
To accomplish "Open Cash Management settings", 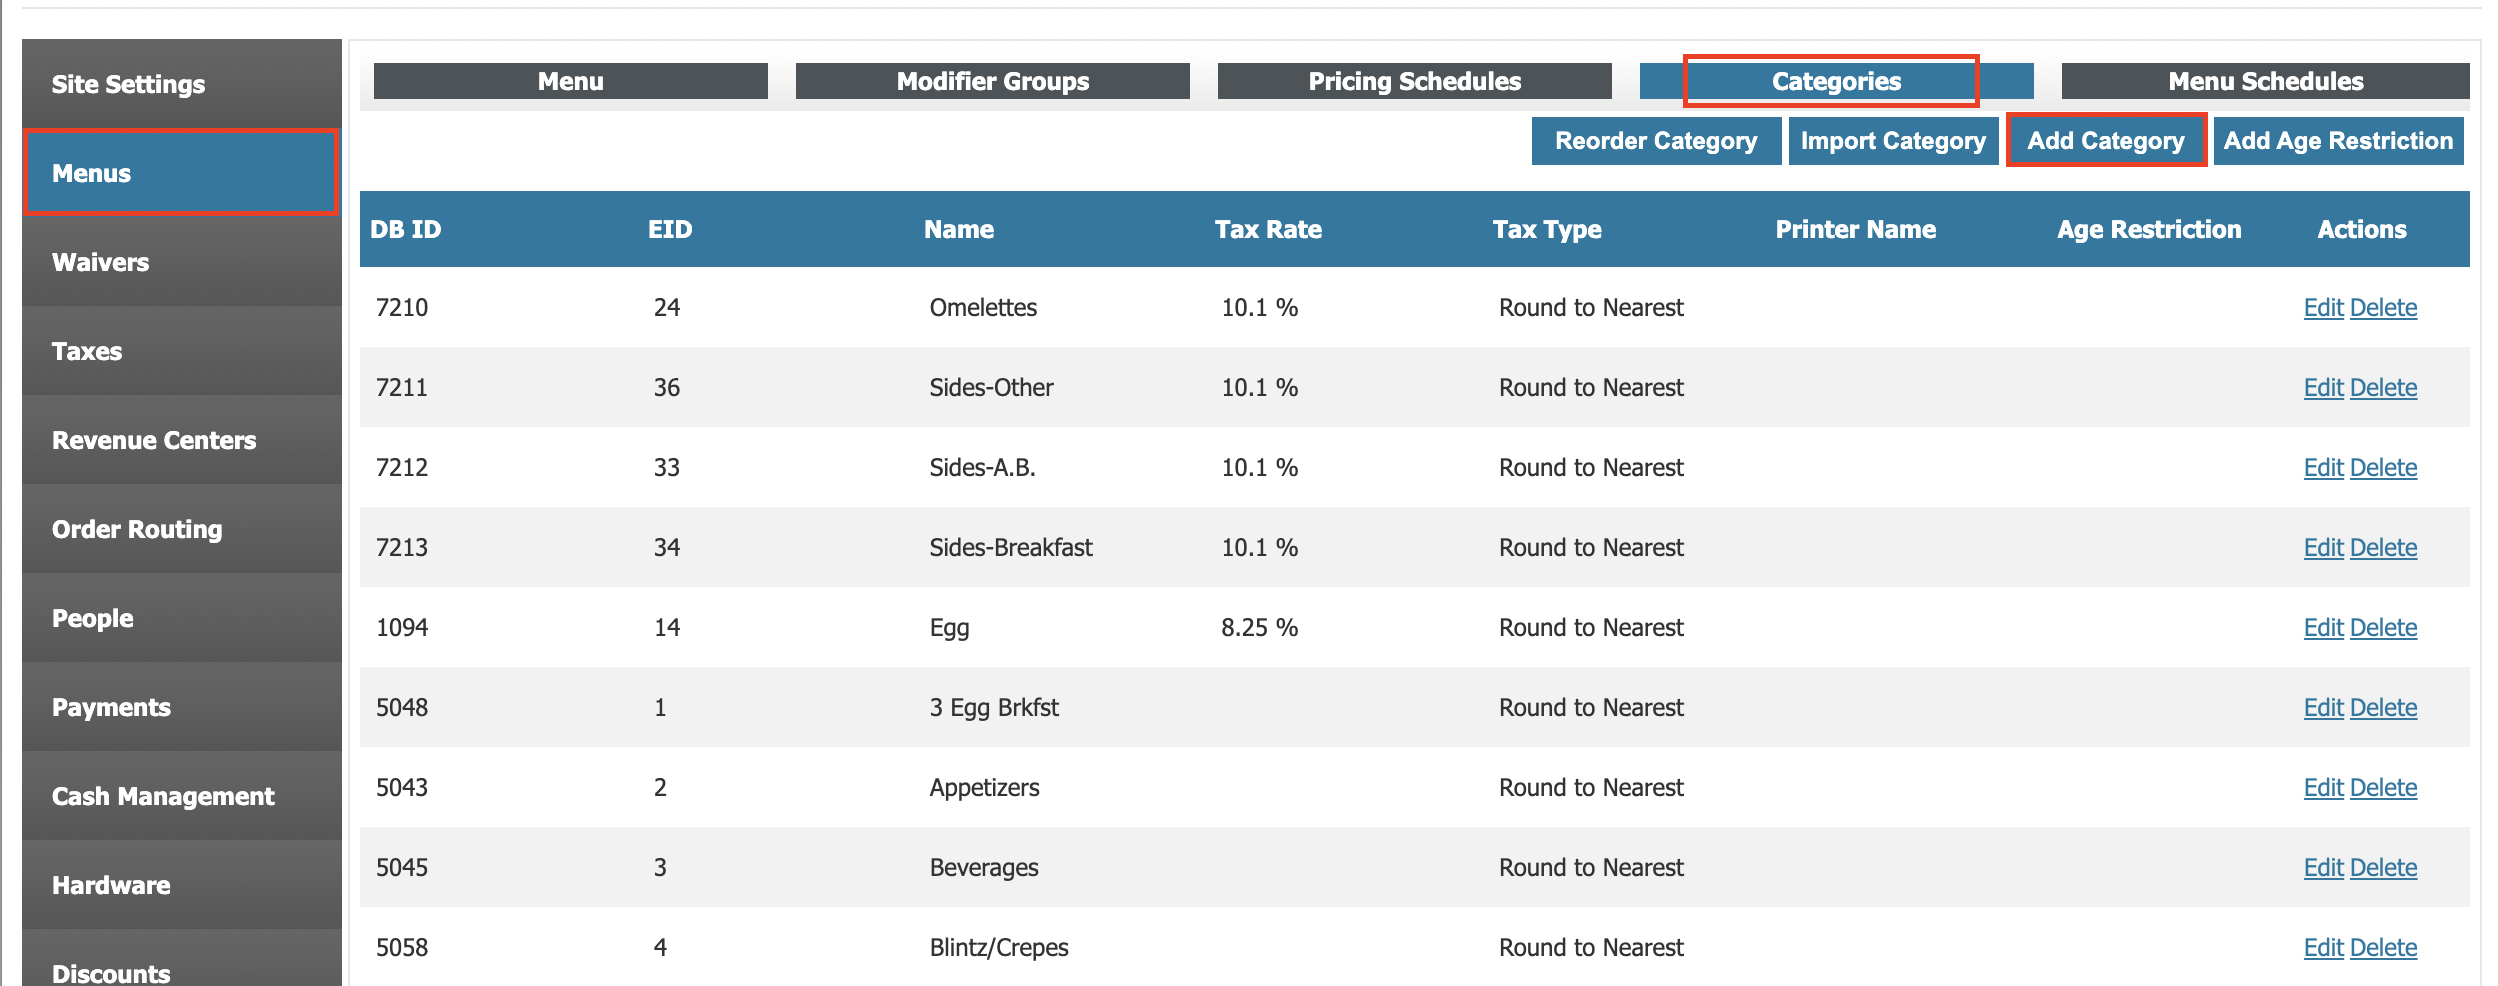I will pos(163,796).
